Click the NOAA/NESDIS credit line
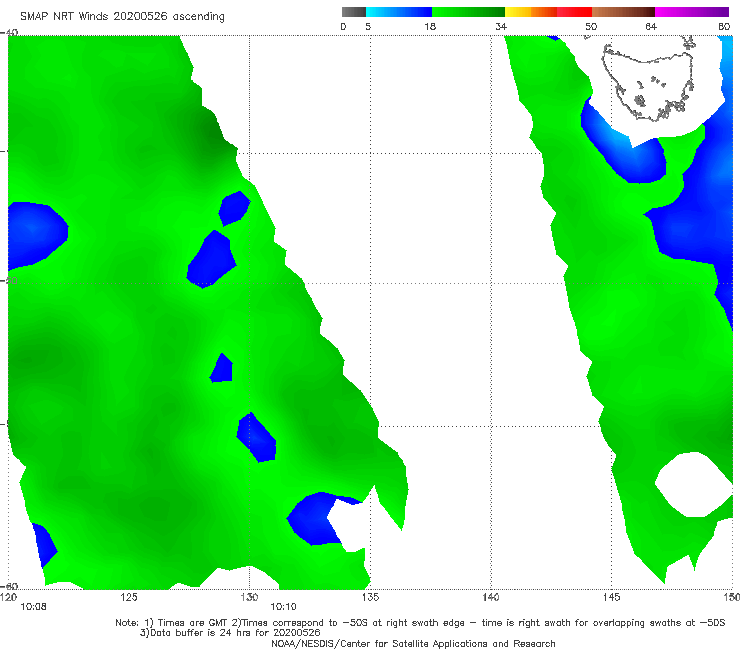The image size is (740, 650). (x=413, y=644)
